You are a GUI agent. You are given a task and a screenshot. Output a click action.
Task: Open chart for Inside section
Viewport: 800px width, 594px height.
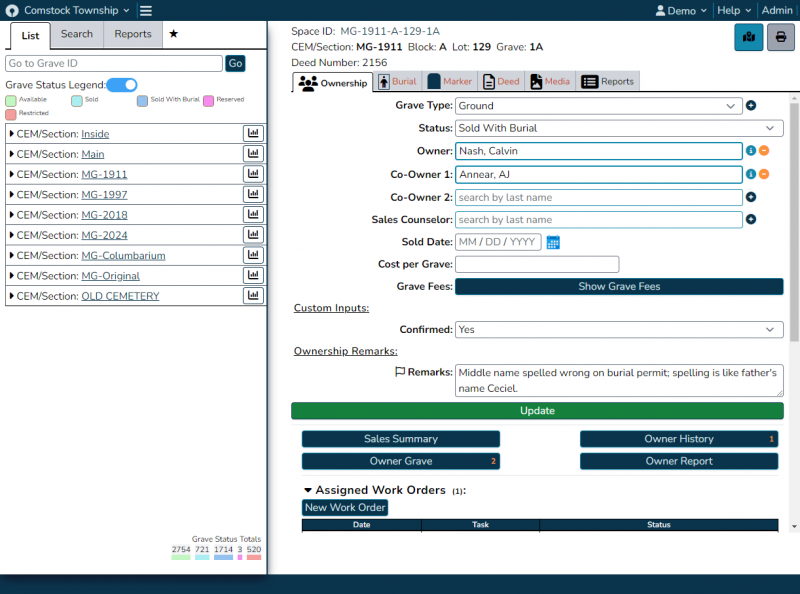pyautogui.click(x=253, y=133)
